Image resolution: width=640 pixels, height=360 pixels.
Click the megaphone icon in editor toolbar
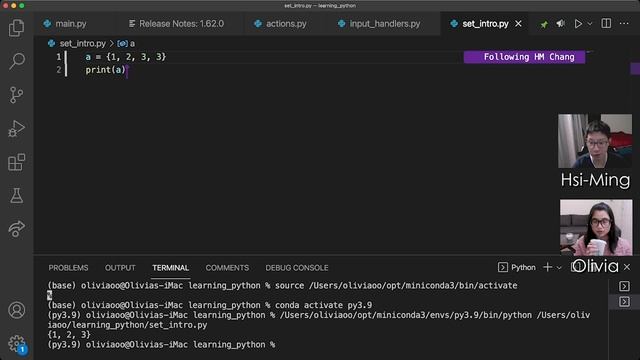click(x=561, y=24)
